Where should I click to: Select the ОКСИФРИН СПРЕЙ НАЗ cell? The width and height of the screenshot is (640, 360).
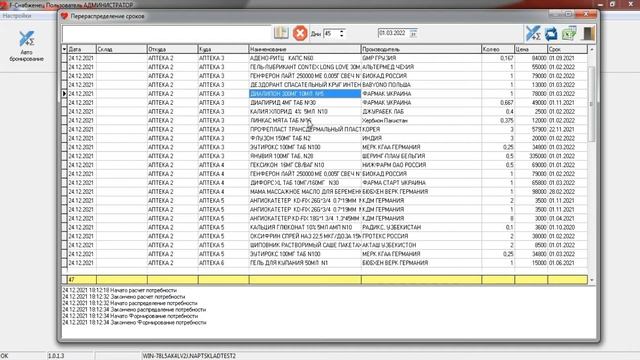(305, 236)
